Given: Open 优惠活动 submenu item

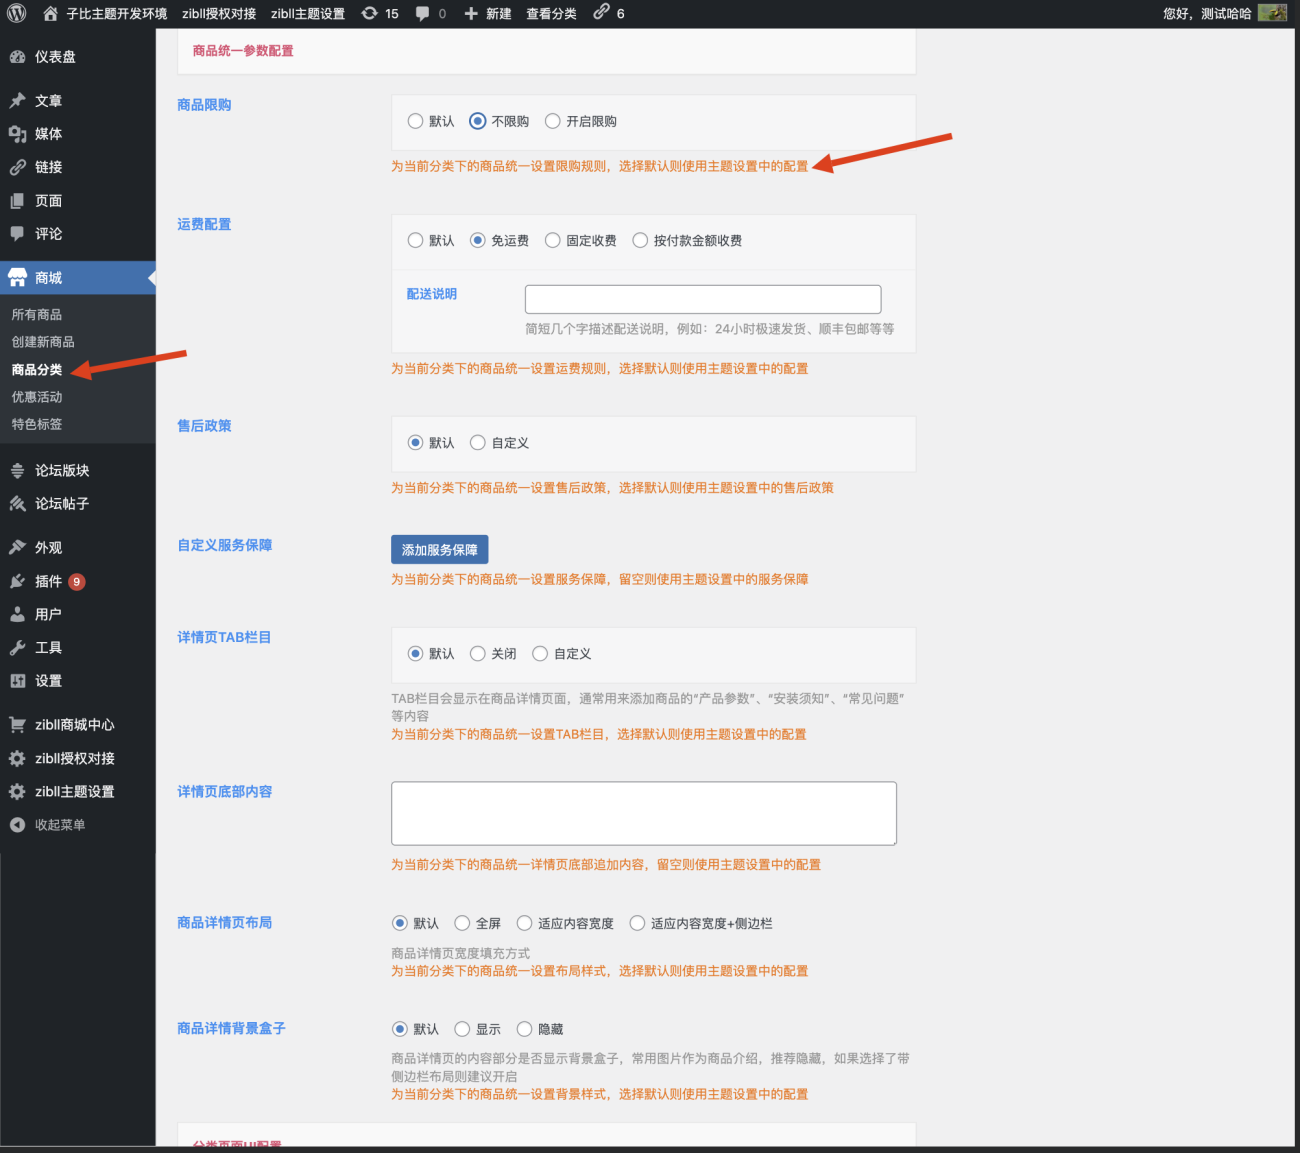Looking at the screenshot, I should [x=37, y=397].
